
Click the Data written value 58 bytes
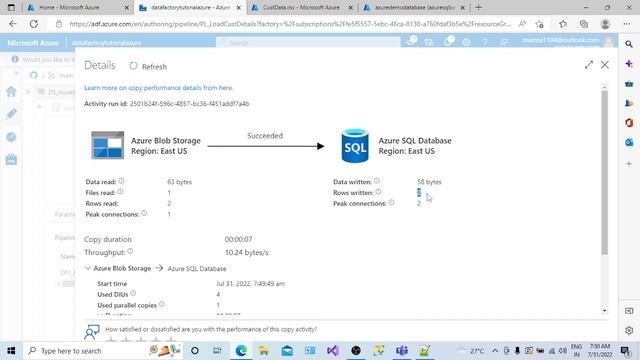tap(429, 182)
